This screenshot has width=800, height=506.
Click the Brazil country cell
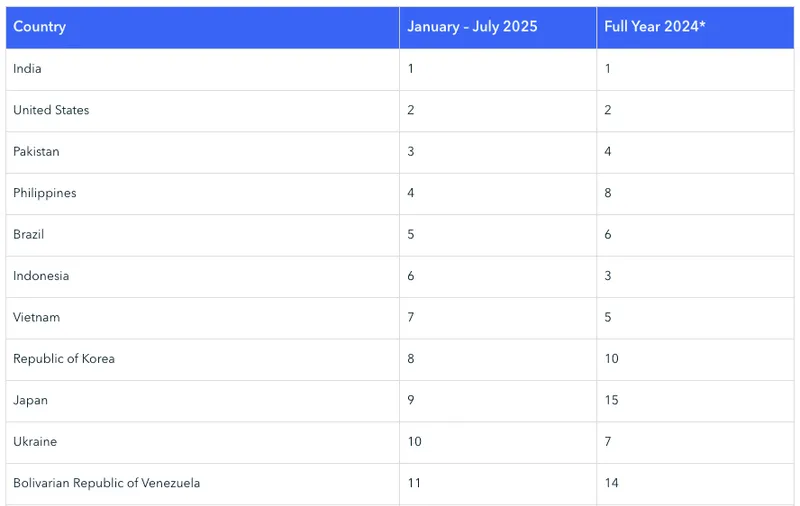(x=29, y=234)
